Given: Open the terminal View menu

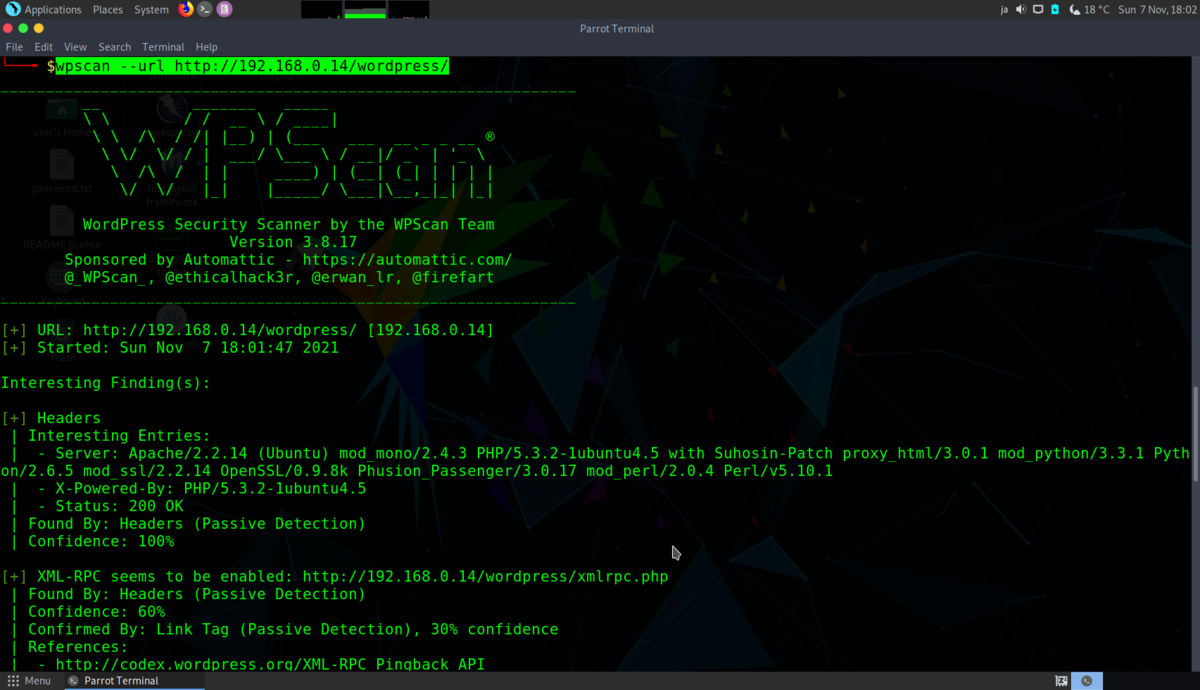Looking at the screenshot, I should click(x=75, y=47).
